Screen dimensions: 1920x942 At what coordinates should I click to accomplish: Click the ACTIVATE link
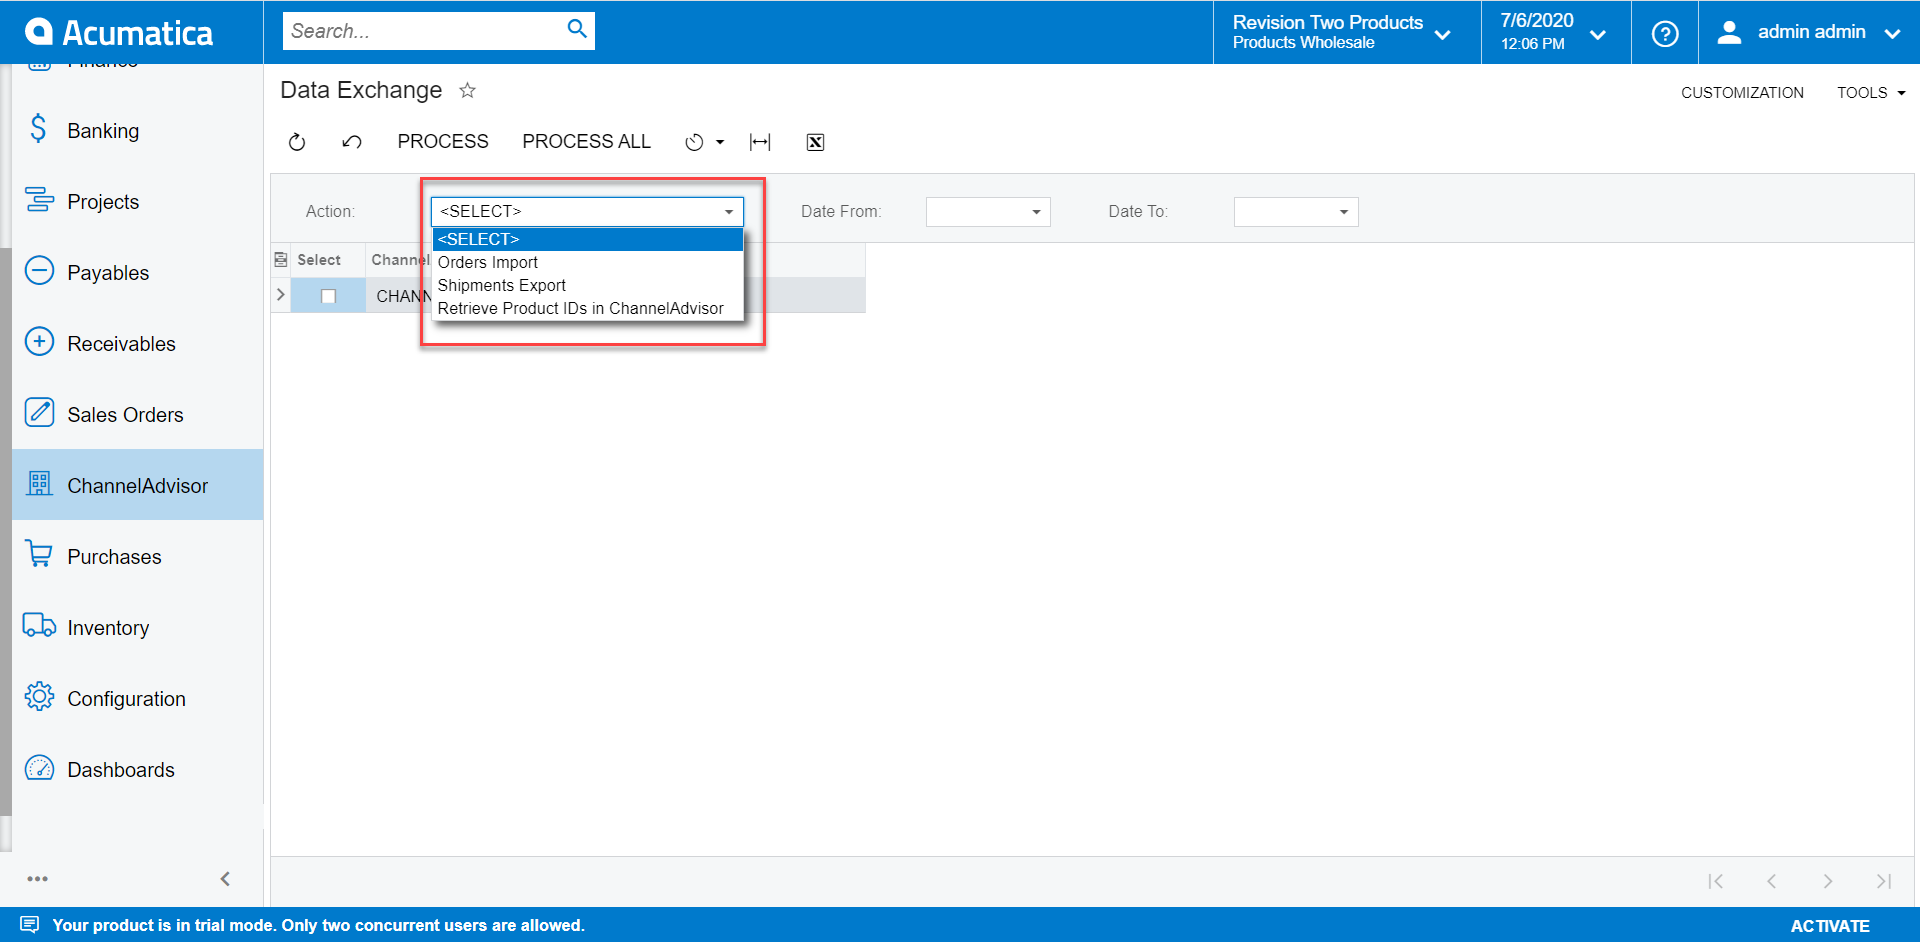(1829, 926)
